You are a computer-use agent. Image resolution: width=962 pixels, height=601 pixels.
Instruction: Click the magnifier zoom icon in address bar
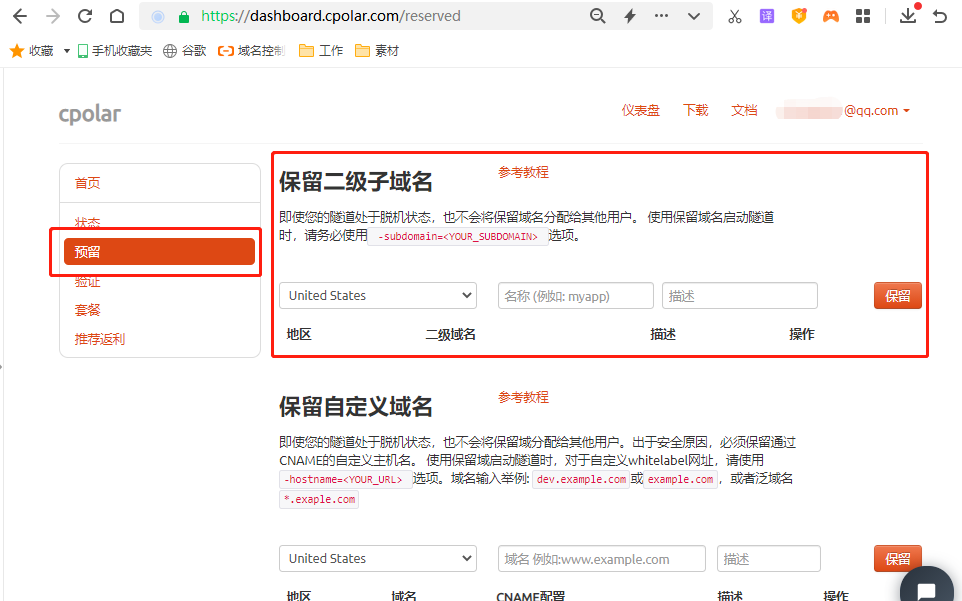(597, 17)
